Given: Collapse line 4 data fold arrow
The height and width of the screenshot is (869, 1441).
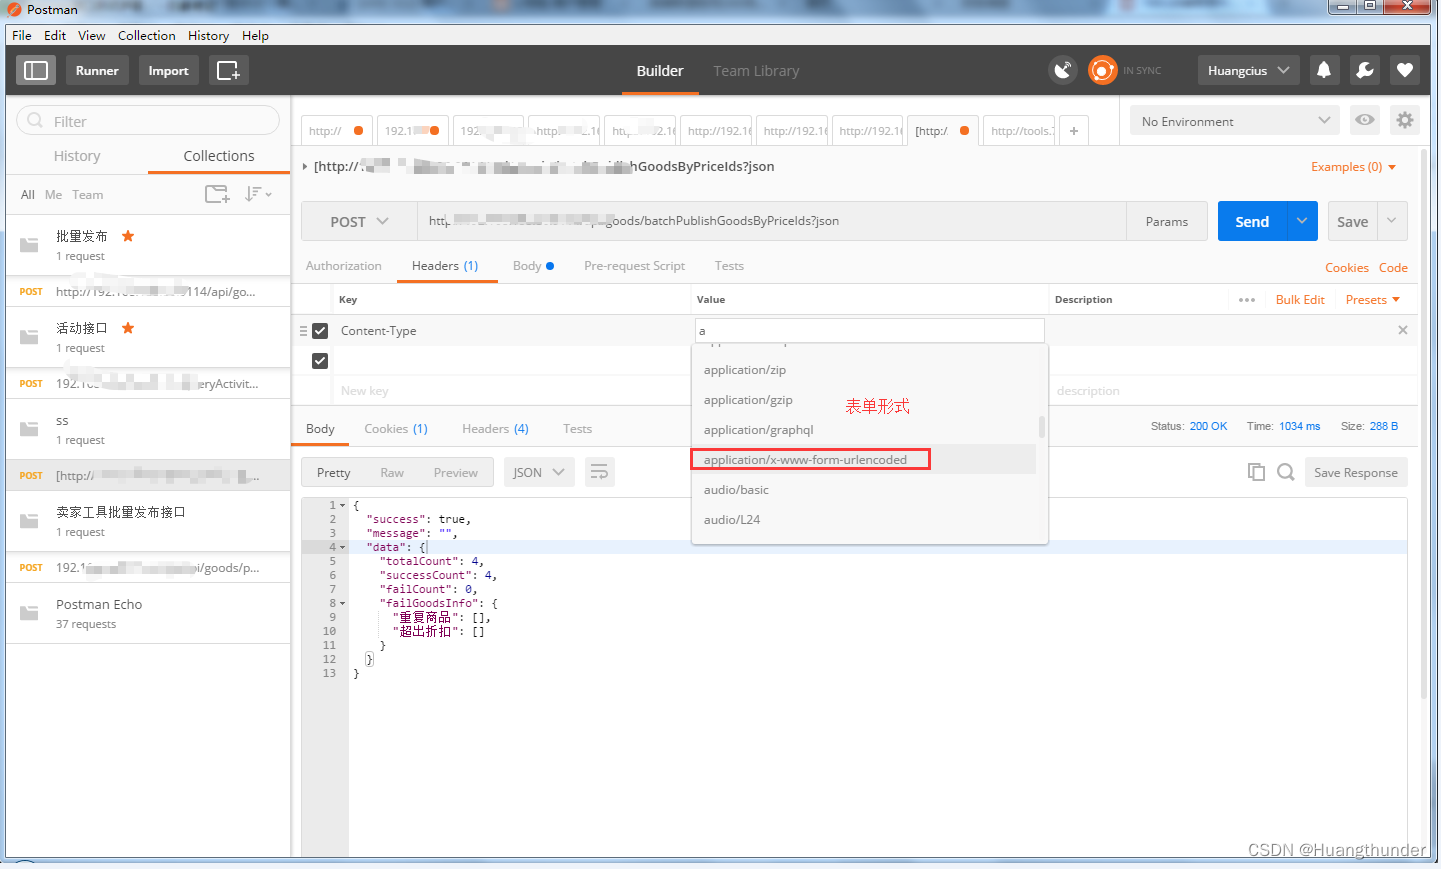Looking at the screenshot, I should (x=342, y=547).
